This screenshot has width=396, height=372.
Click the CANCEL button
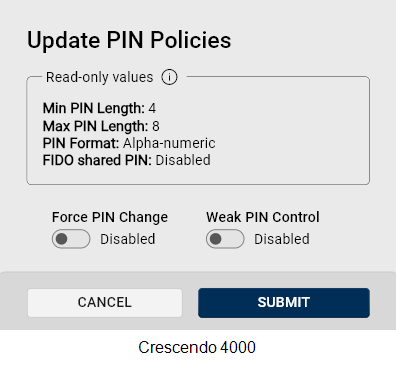pos(105,303)
